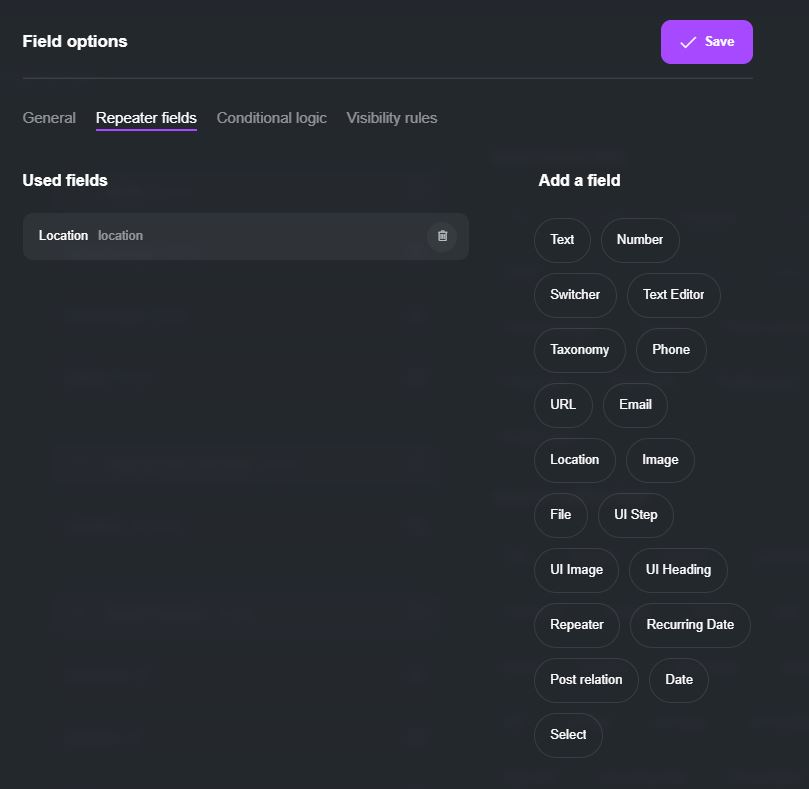The width and height of the screenshot is (809, 789).
Task: Stay on the Repeater fields tab
Action: tap(146, 117)
